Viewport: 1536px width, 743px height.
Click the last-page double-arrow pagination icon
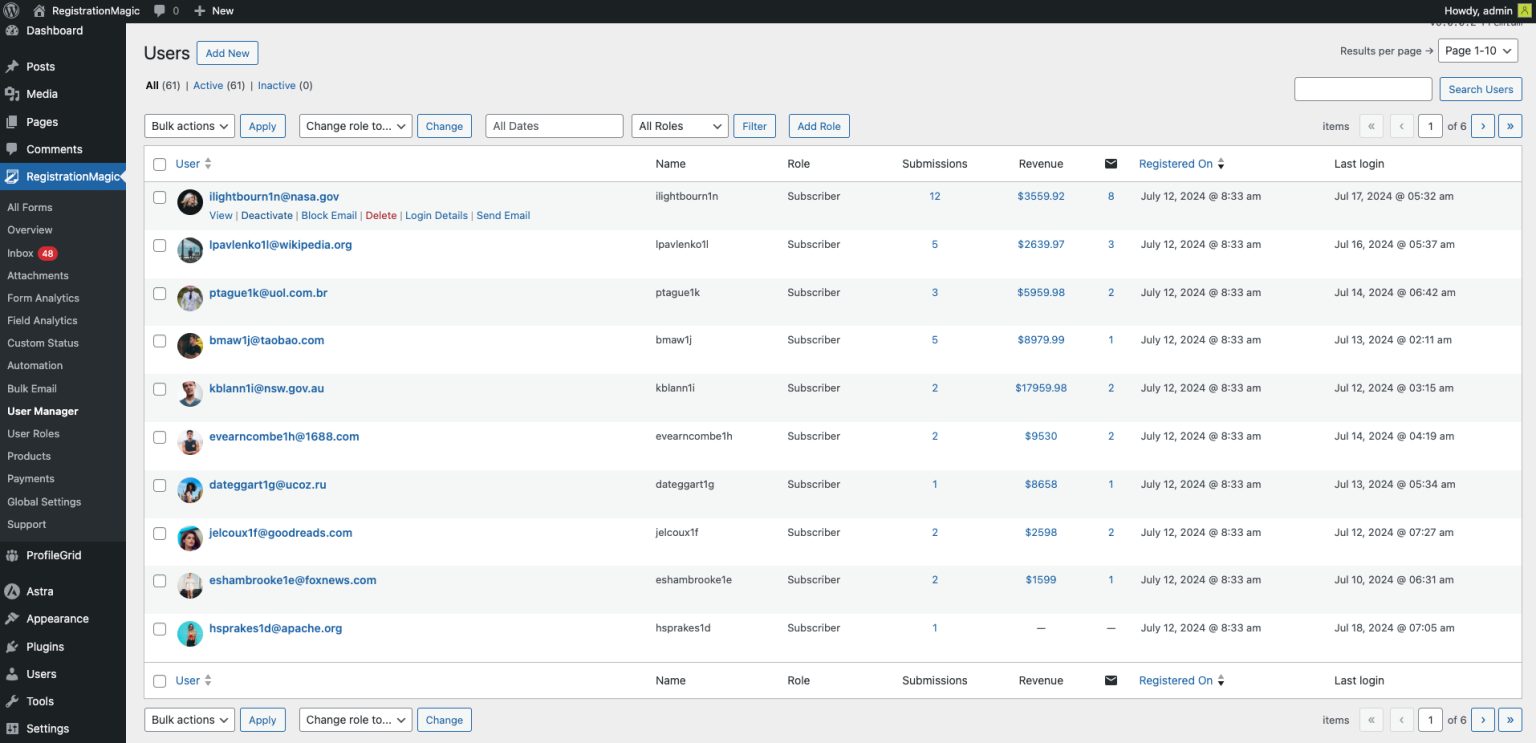coord(1510,126)
